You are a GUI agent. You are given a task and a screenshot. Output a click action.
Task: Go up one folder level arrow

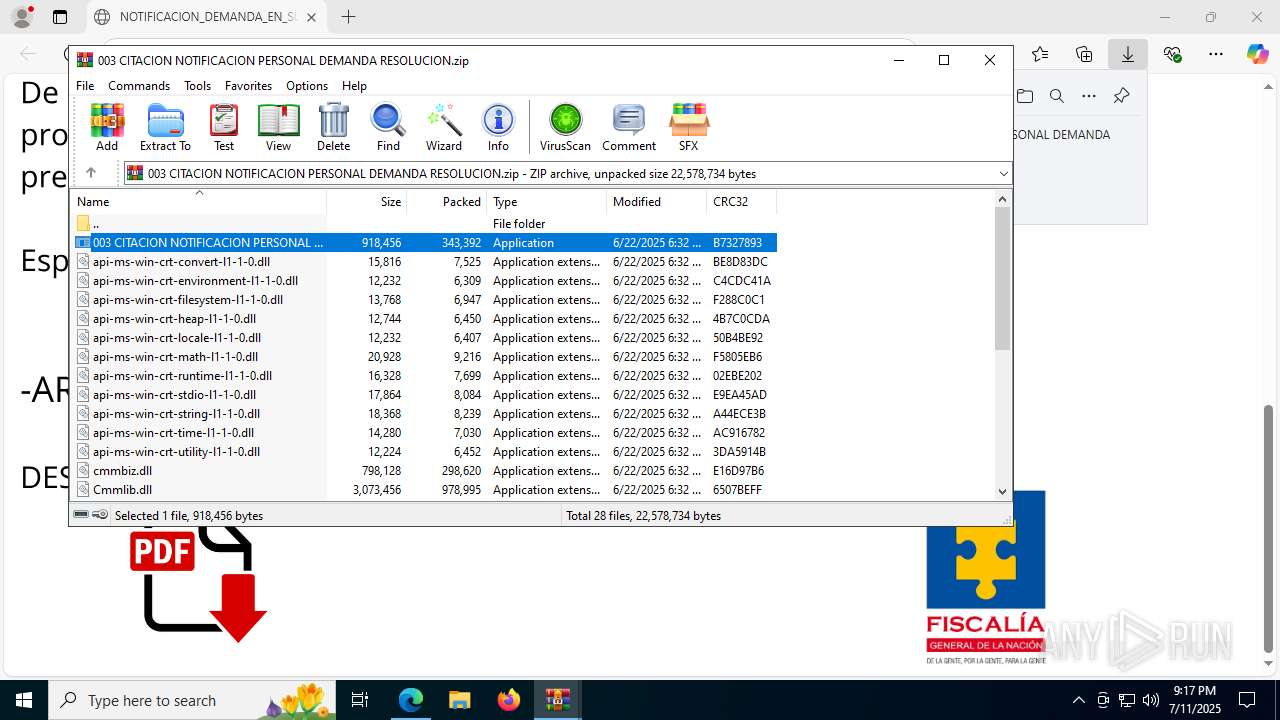tap(90, 173)
